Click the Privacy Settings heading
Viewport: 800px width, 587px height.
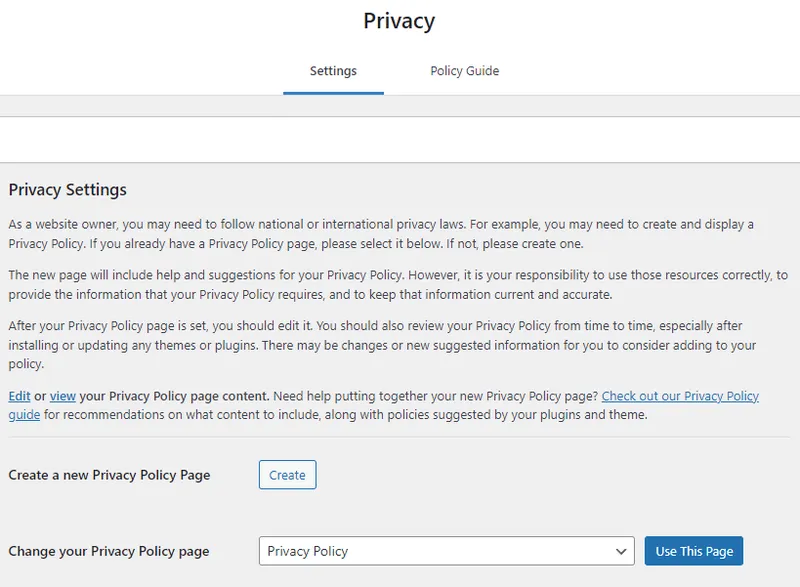67,190
